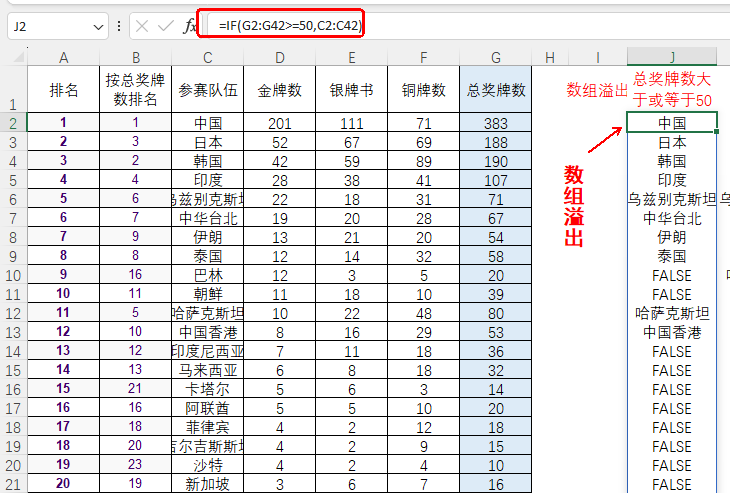Select cell J9 containing 泰国

click(x=672, y=256)
